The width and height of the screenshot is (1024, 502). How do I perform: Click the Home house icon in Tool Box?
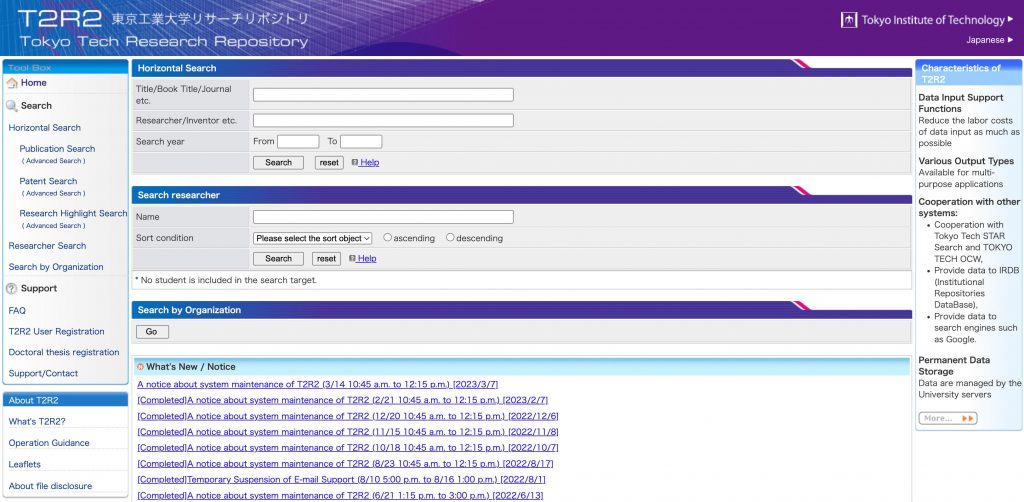coord(12,83)
